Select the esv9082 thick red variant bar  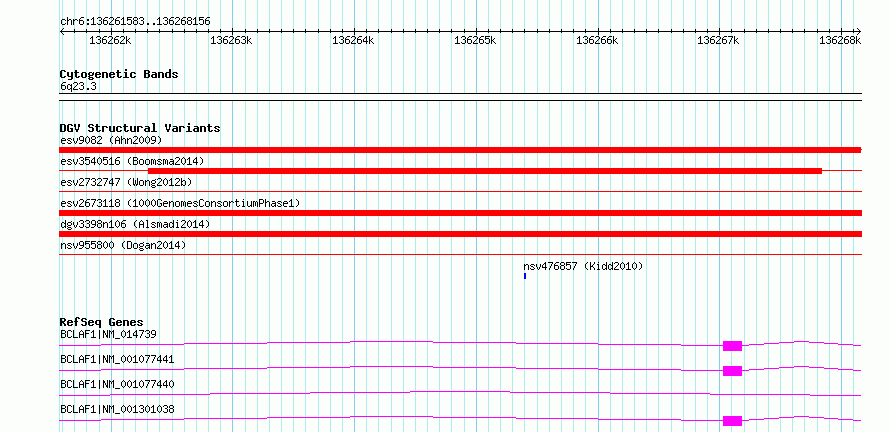coord(460,150)
